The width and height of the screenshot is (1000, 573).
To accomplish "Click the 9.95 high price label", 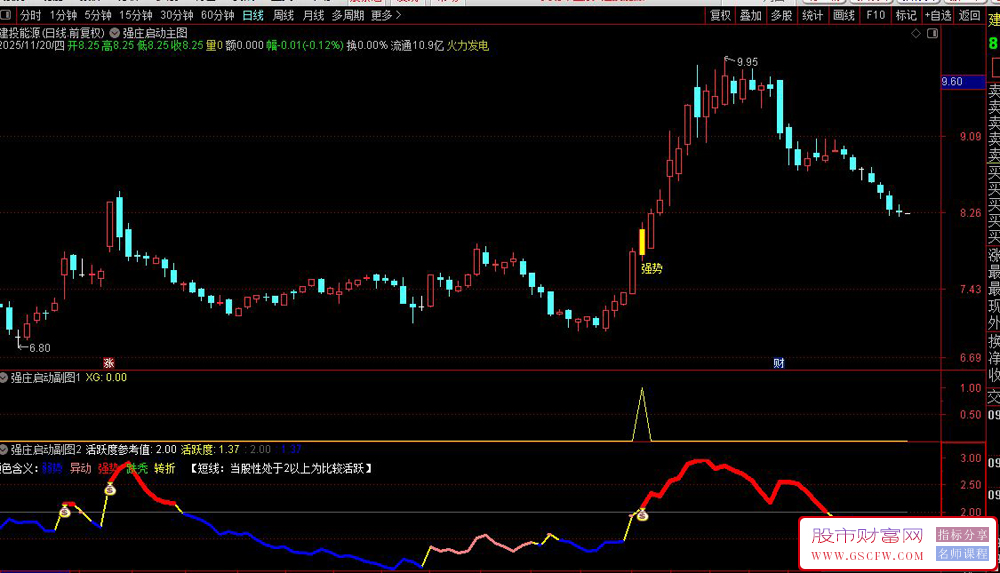I will tap(747, 62).
